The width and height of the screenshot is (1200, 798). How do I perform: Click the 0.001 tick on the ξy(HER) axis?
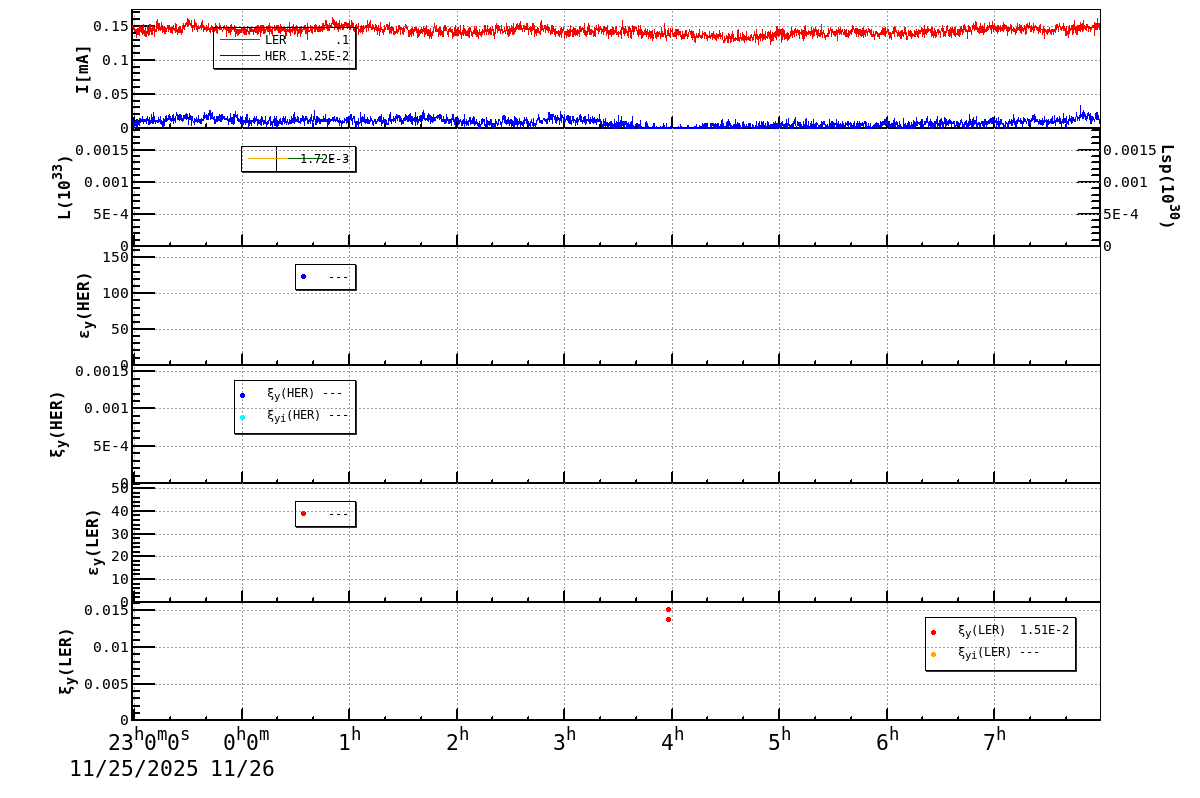pos(106,408)
